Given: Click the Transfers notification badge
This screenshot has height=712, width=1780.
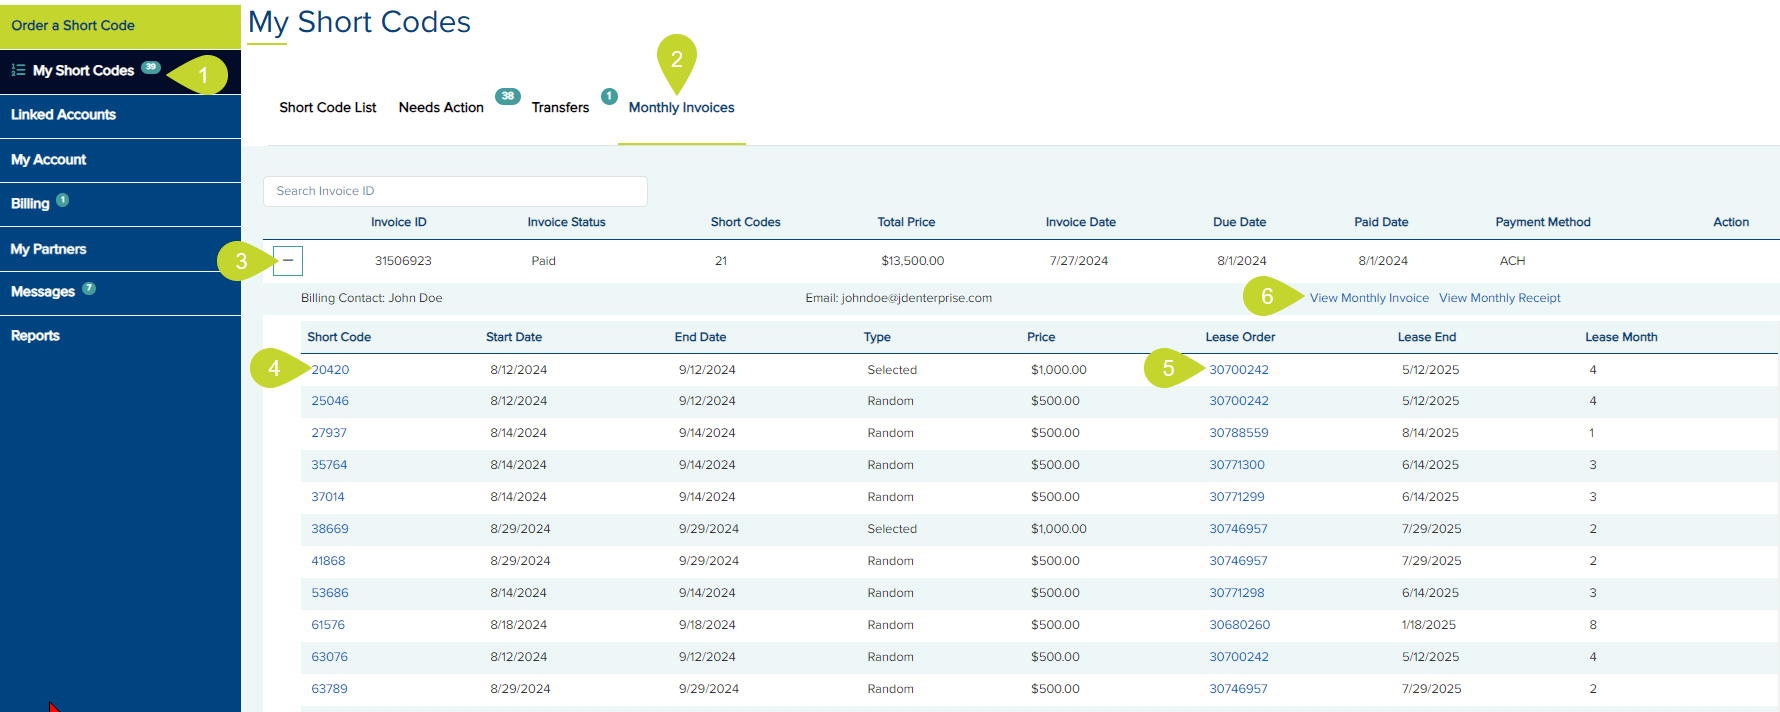Looking at the screenshot, I should tap(609, 96).
